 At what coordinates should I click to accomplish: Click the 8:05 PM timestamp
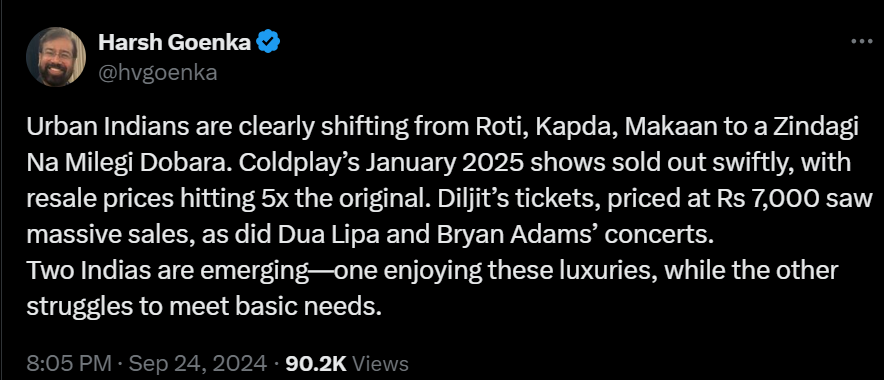click(x=69, y=363)
